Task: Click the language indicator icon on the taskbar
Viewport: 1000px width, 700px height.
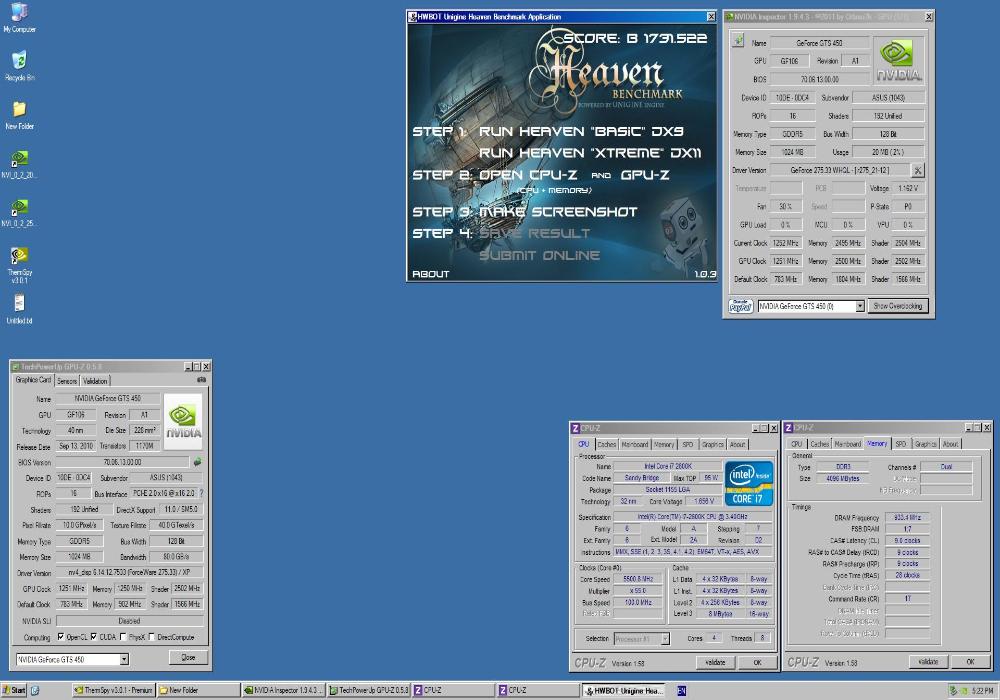Action: tap(681, 690)
